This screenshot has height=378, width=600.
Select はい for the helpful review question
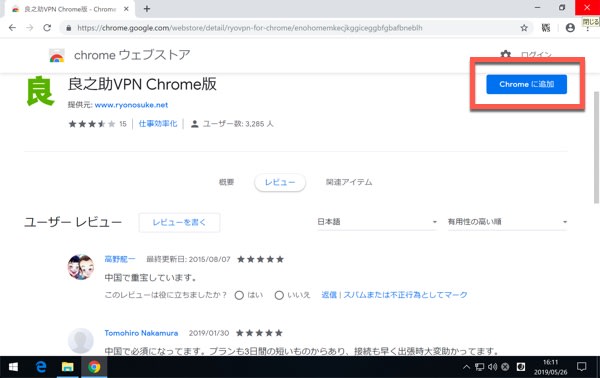coord(239,295)
